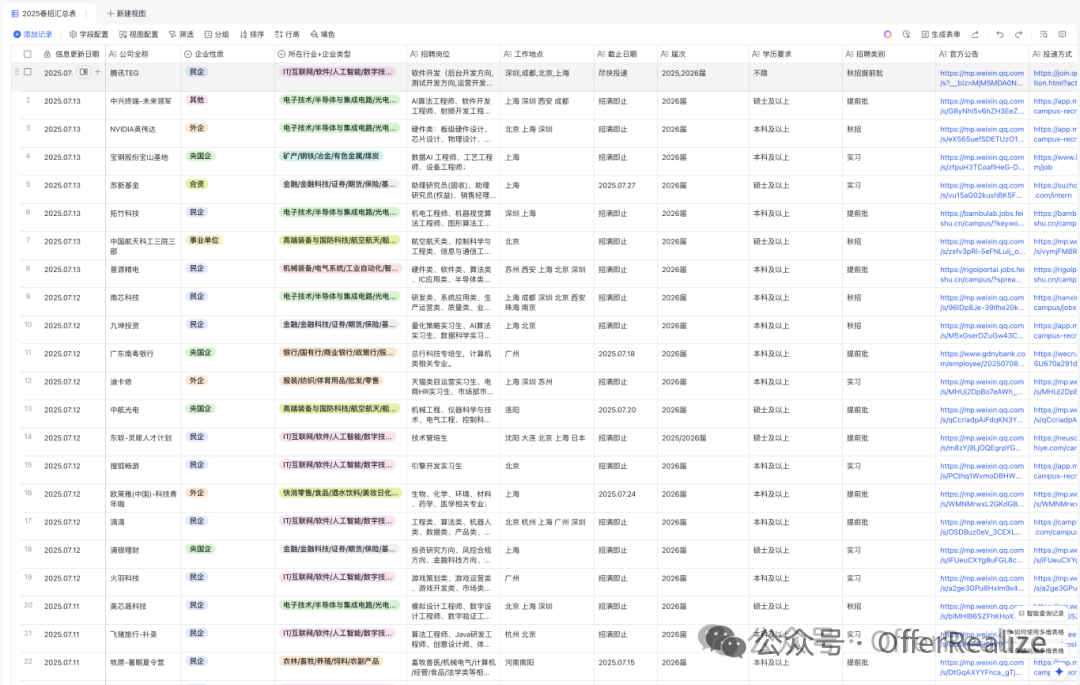Screen dimensions: 1080x685
Task: Open the 字段配置 (field configuration) panel
Action: click(x=86, y=34)
